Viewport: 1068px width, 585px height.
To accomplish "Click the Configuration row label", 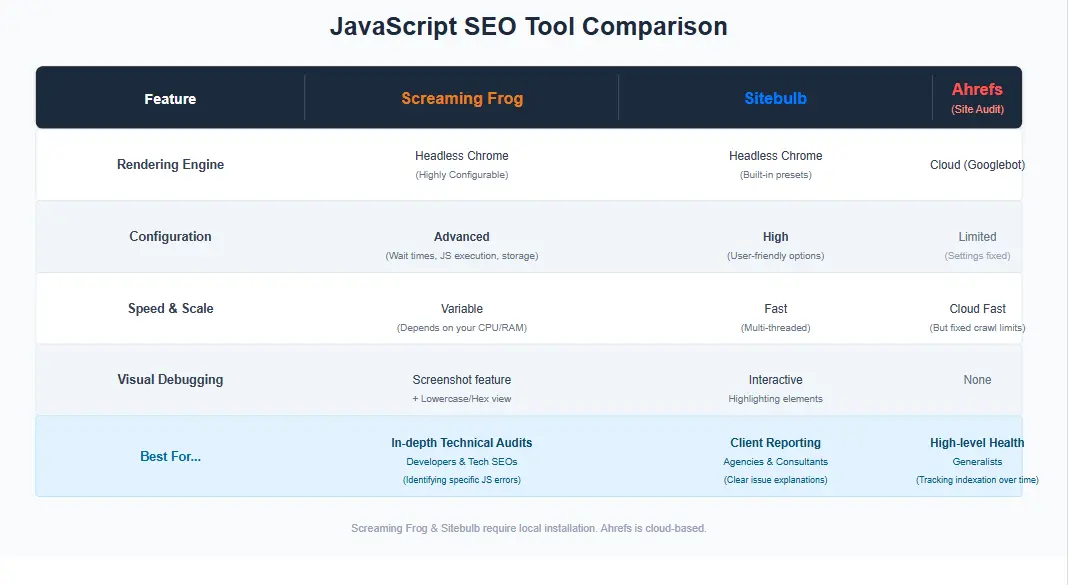I will pyautogui.click(x=170, y=236).
